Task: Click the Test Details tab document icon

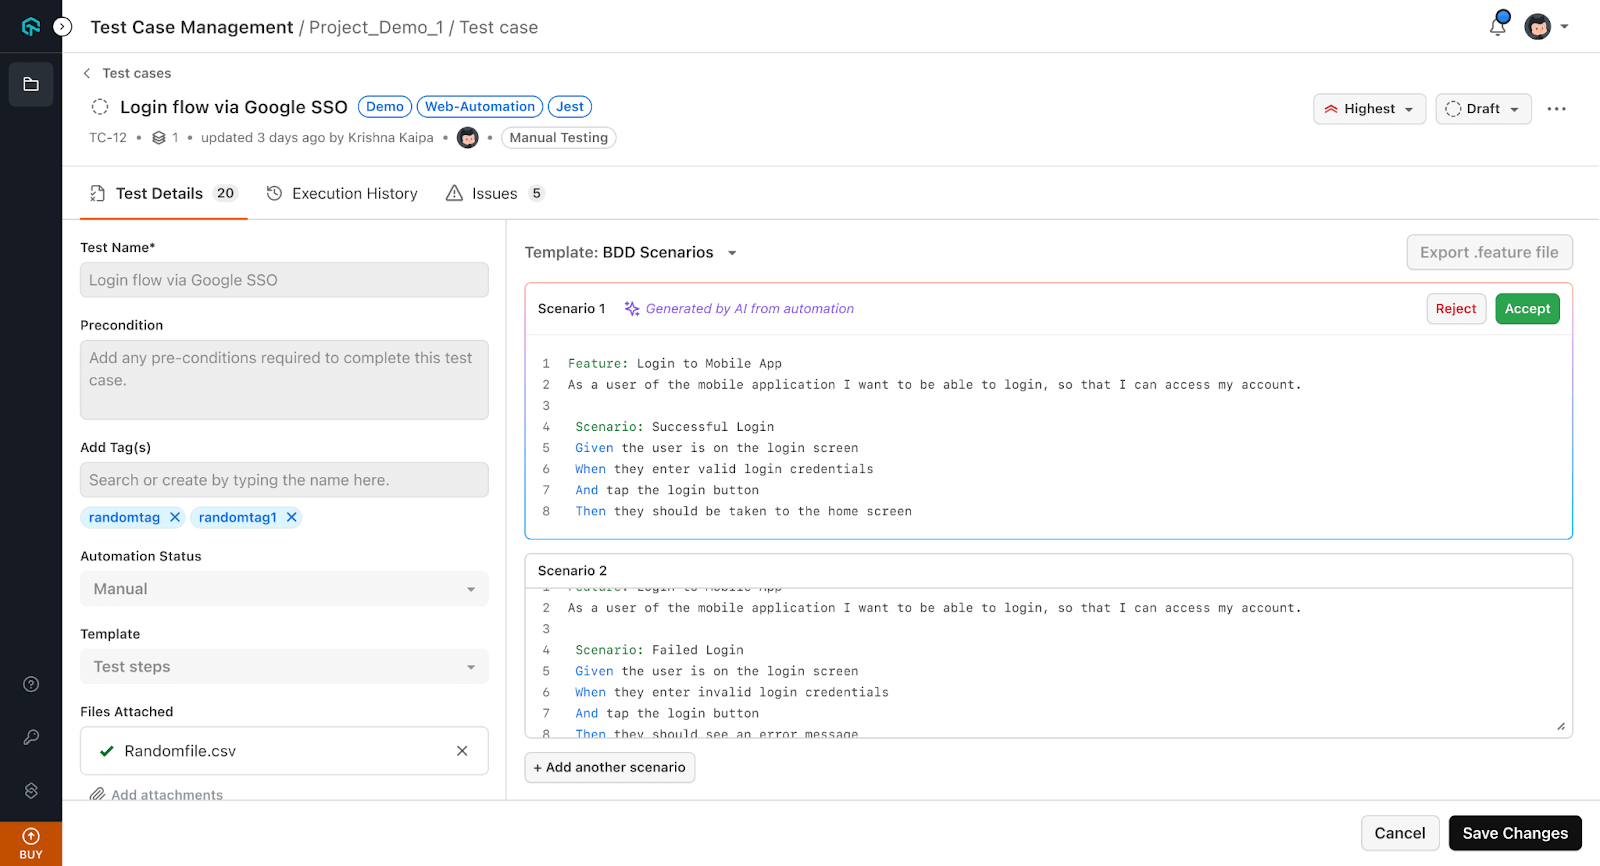Action: pos(97,194)
